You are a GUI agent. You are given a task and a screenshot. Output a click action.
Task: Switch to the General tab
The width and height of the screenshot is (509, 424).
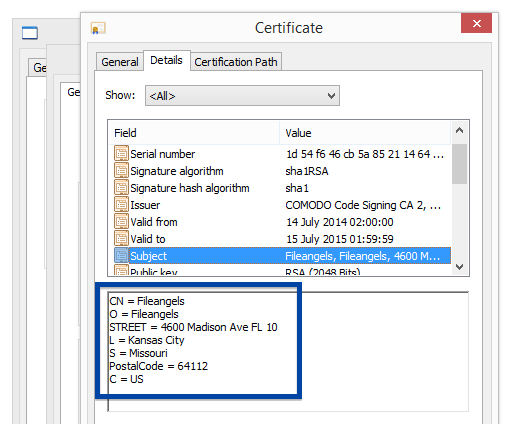[120, 62]
